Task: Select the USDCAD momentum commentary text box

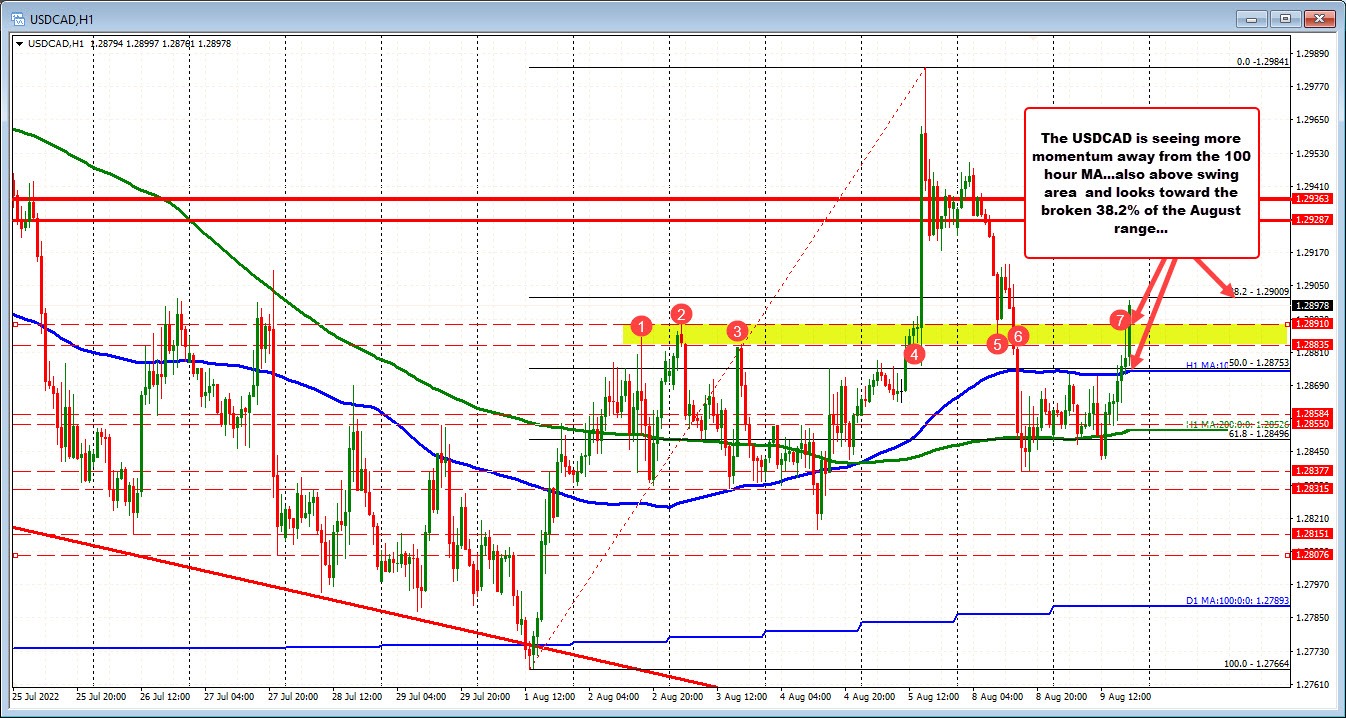Action: click(1141, 183)
